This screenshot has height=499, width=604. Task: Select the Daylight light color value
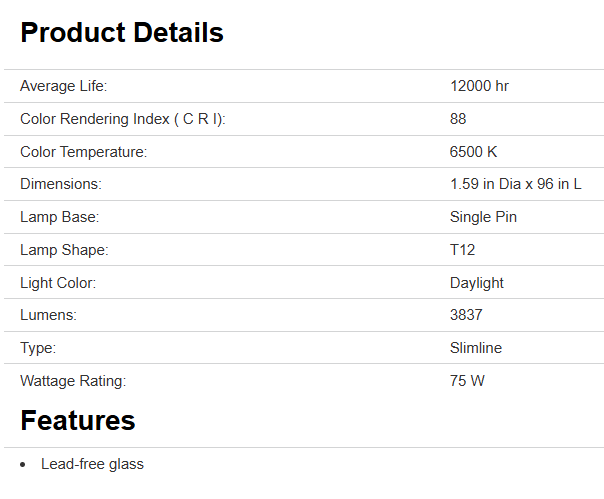pos(476,283)
